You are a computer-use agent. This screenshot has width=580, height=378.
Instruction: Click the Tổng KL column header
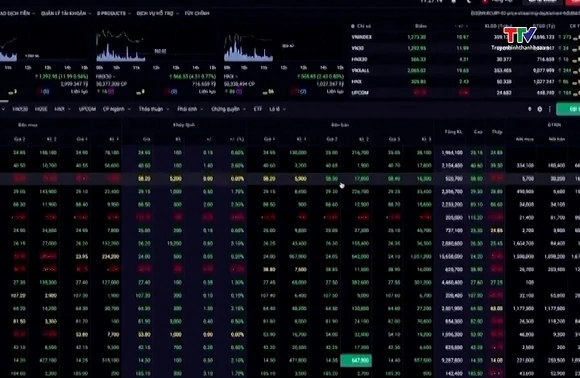pos(453,132)
